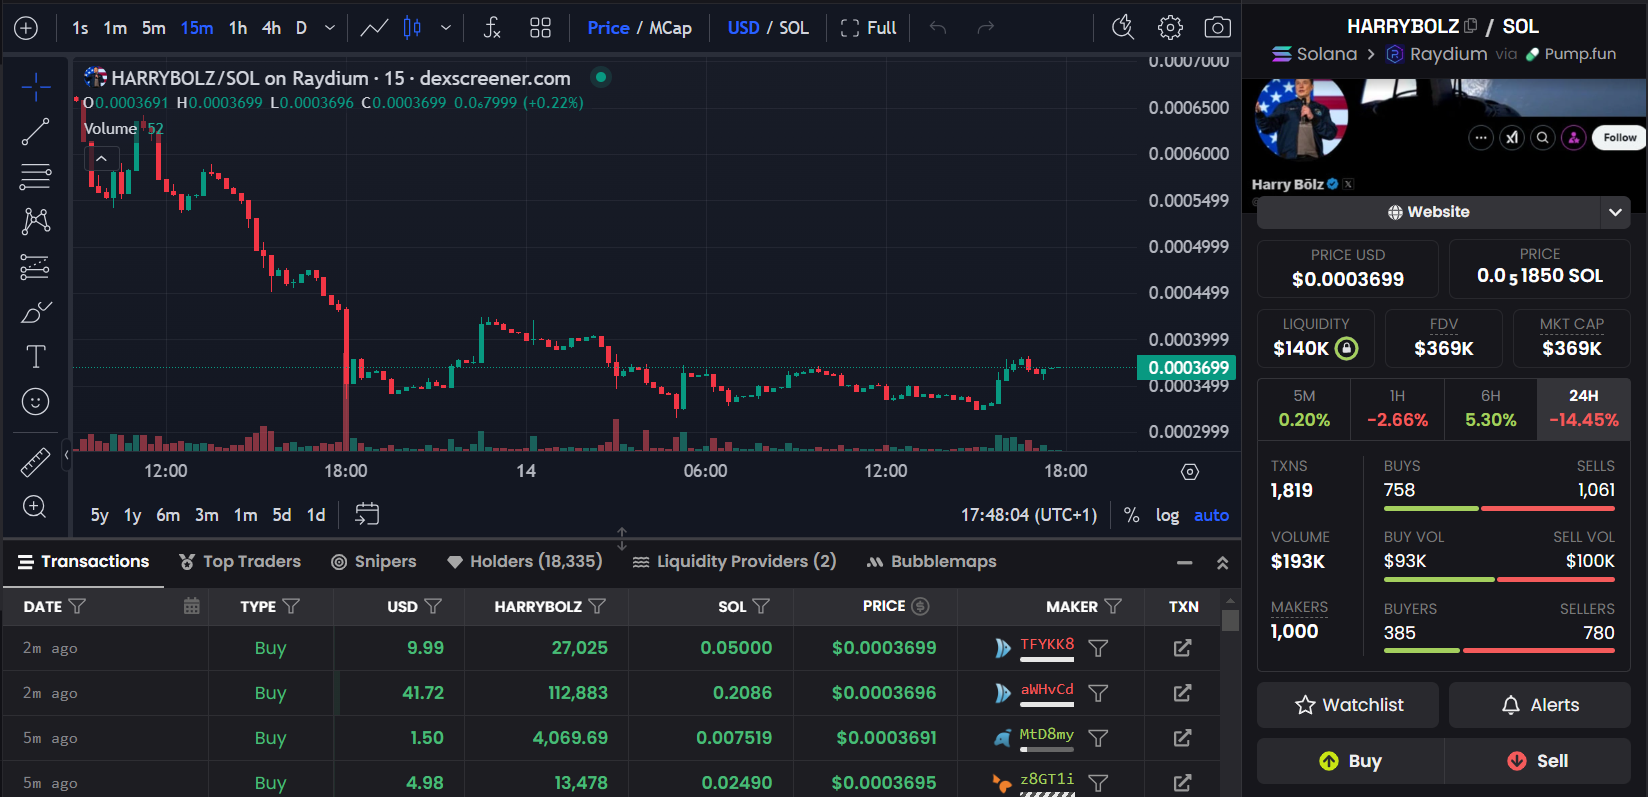Screen dimensions: 1648x797
Task: Open the TYPE column filter
Action: point(291,606)
